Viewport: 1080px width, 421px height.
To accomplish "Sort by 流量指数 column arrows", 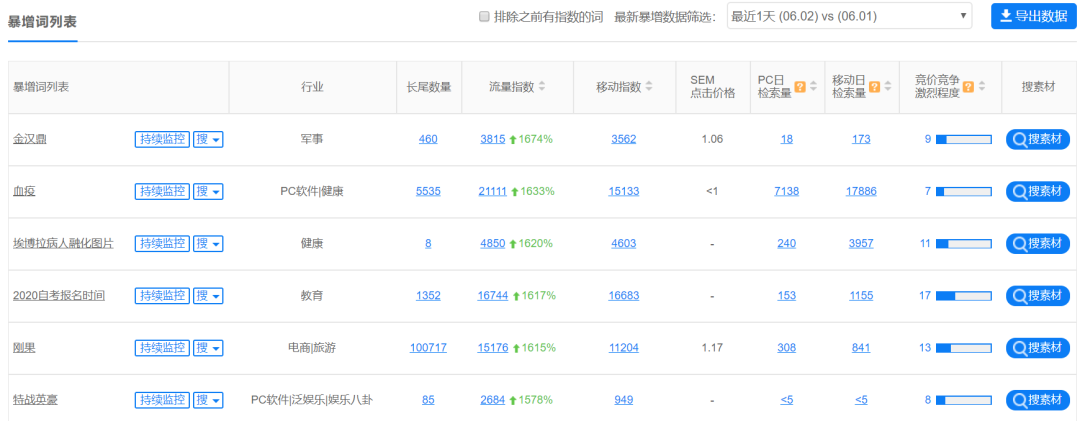I will [541, 88].
